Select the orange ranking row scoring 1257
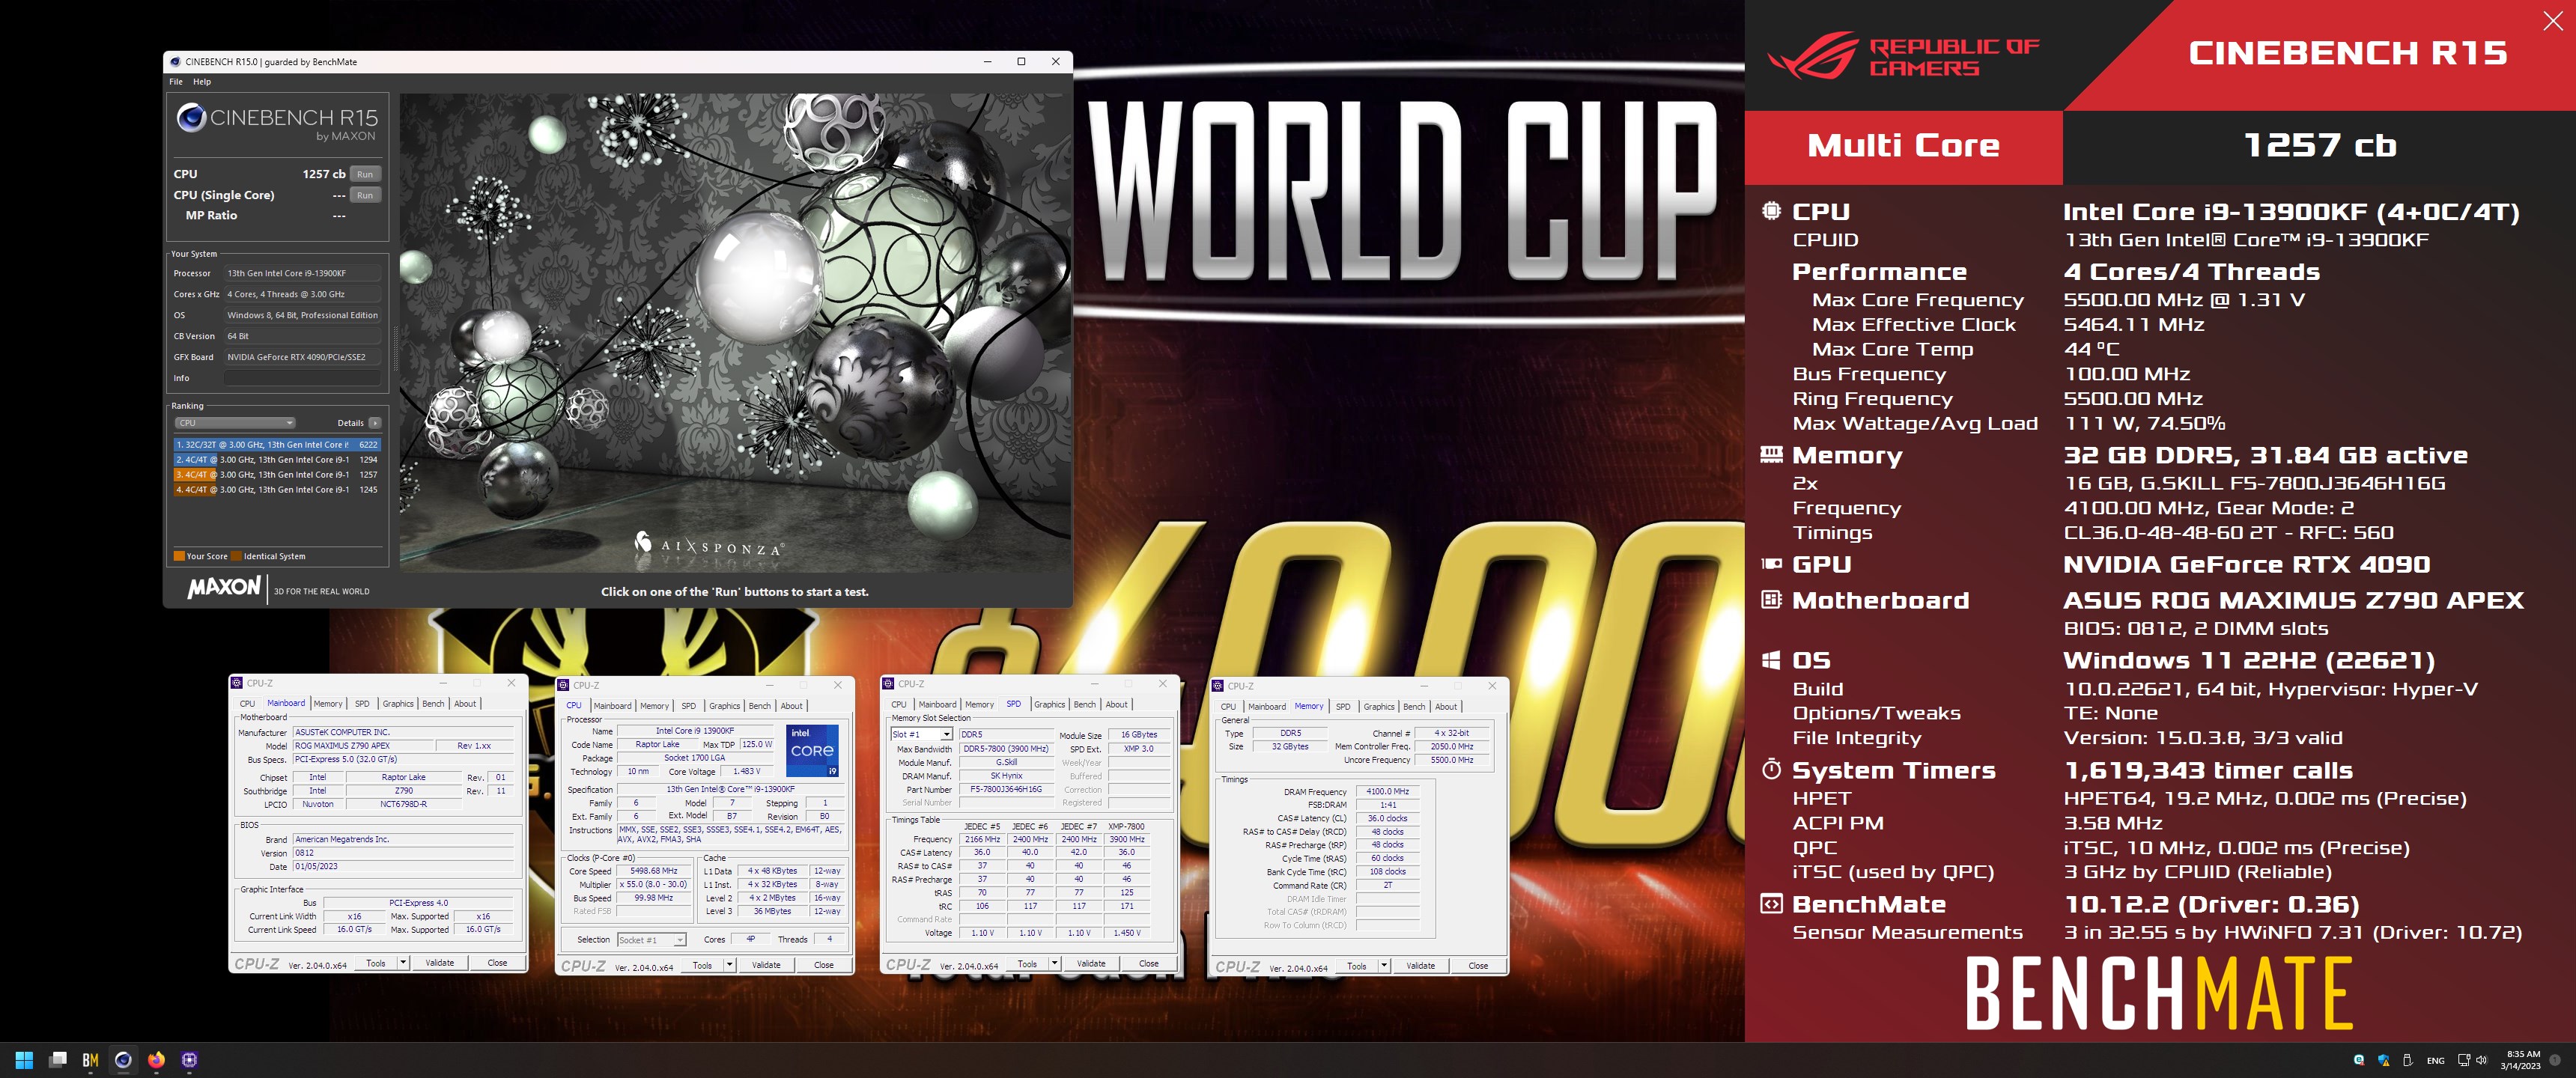The height and width of the screenshot is (1078, 2576). pos(276,475)
